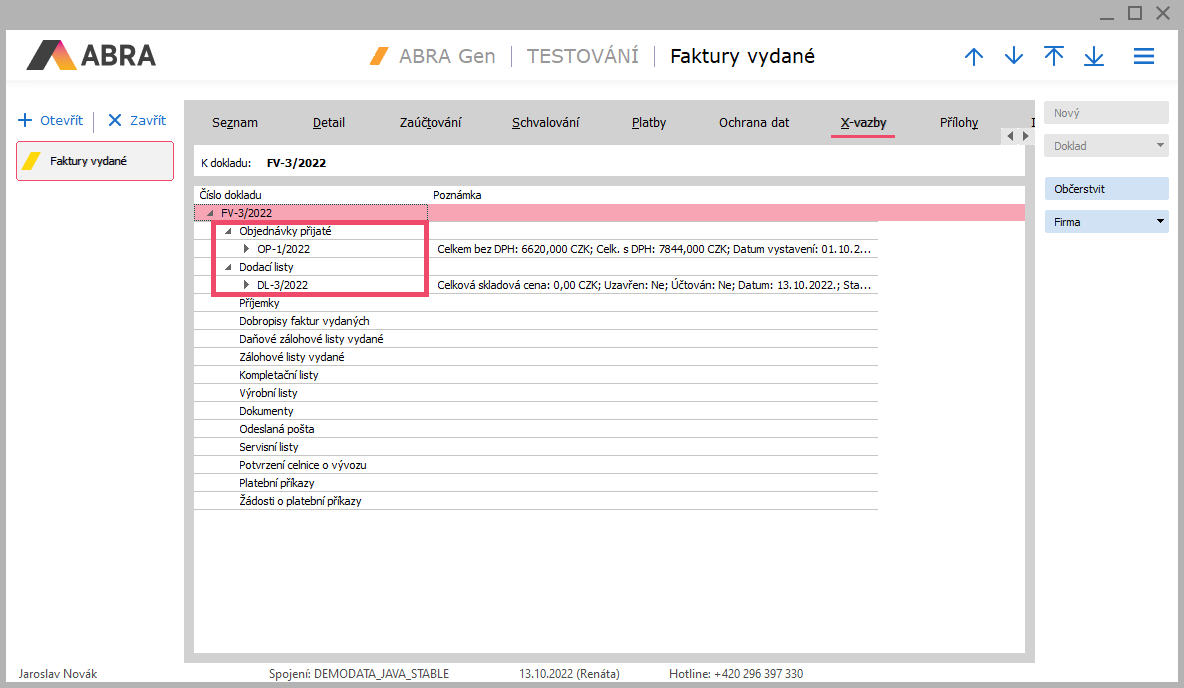Collapse the Dodací listy group

tap(228, 267)
